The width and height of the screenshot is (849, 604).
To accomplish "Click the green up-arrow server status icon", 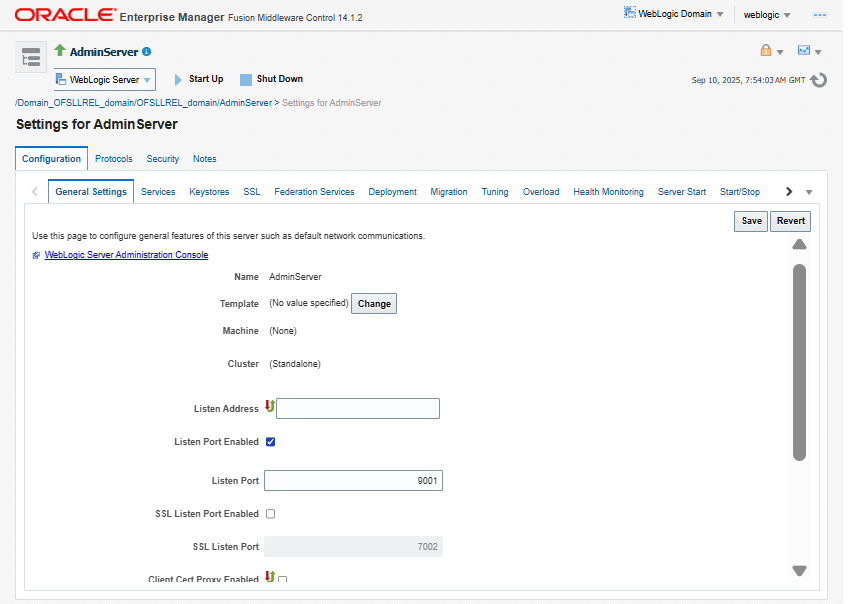I will [60, 50].
